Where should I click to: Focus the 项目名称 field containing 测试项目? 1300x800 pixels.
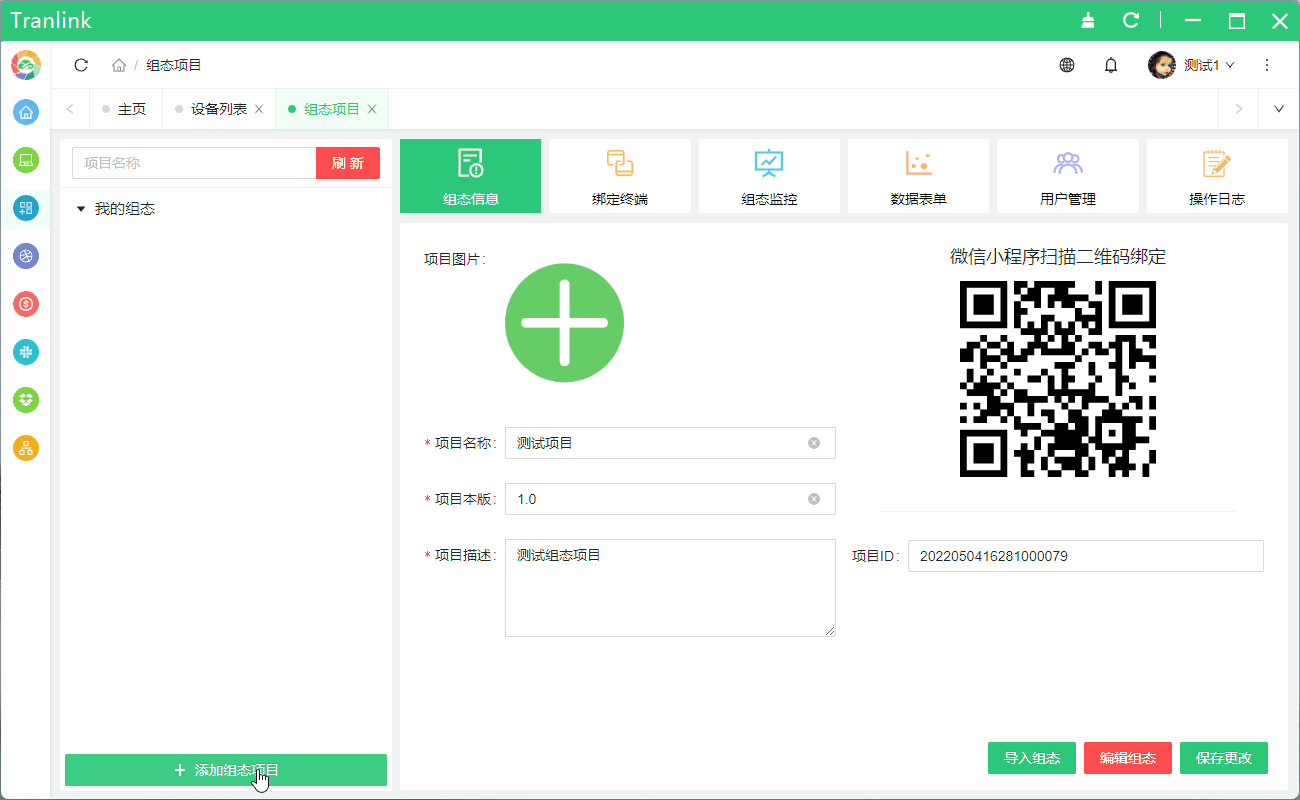click(x=670, y=443)
